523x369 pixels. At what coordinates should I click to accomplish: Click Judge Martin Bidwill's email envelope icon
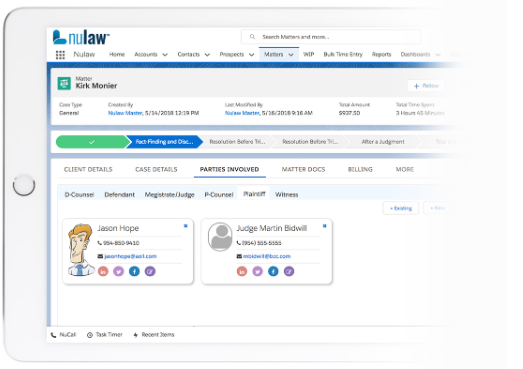[x=239, y=256]
